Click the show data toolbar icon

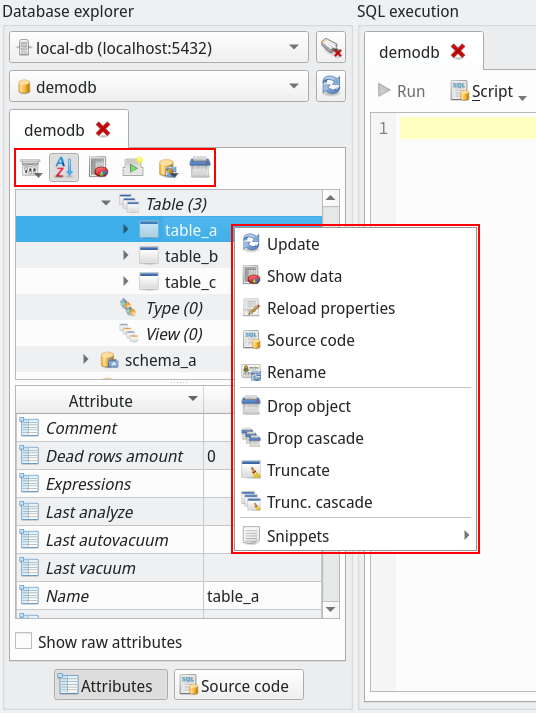coord(98,167)
